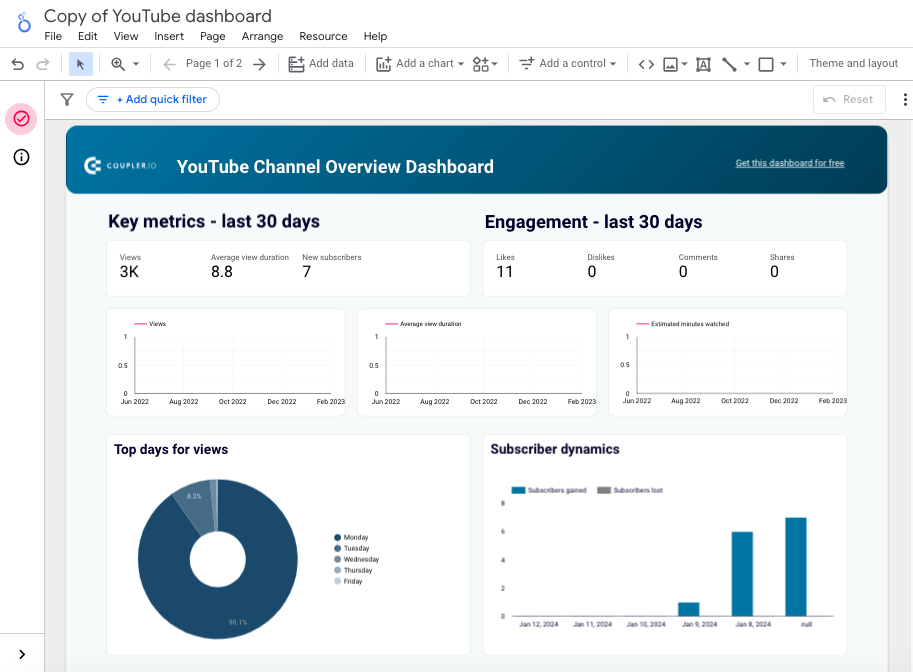The image size is (913, 672).
Task: Click the Add data icon
Action: point(295,63)
